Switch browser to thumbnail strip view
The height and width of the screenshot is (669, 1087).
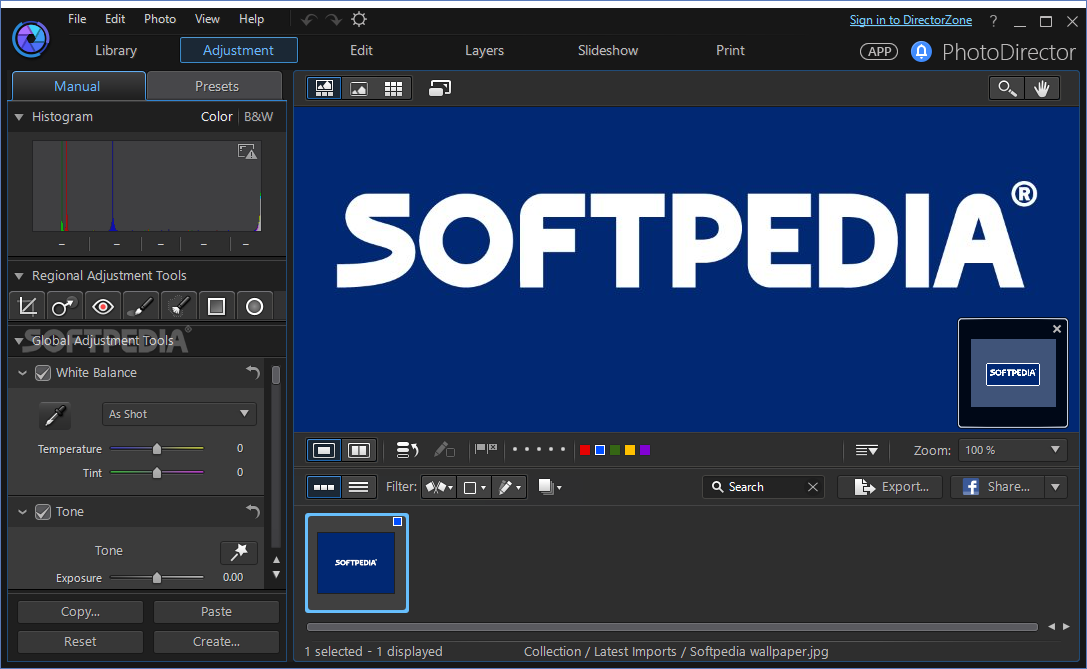[x=324, y=487]
